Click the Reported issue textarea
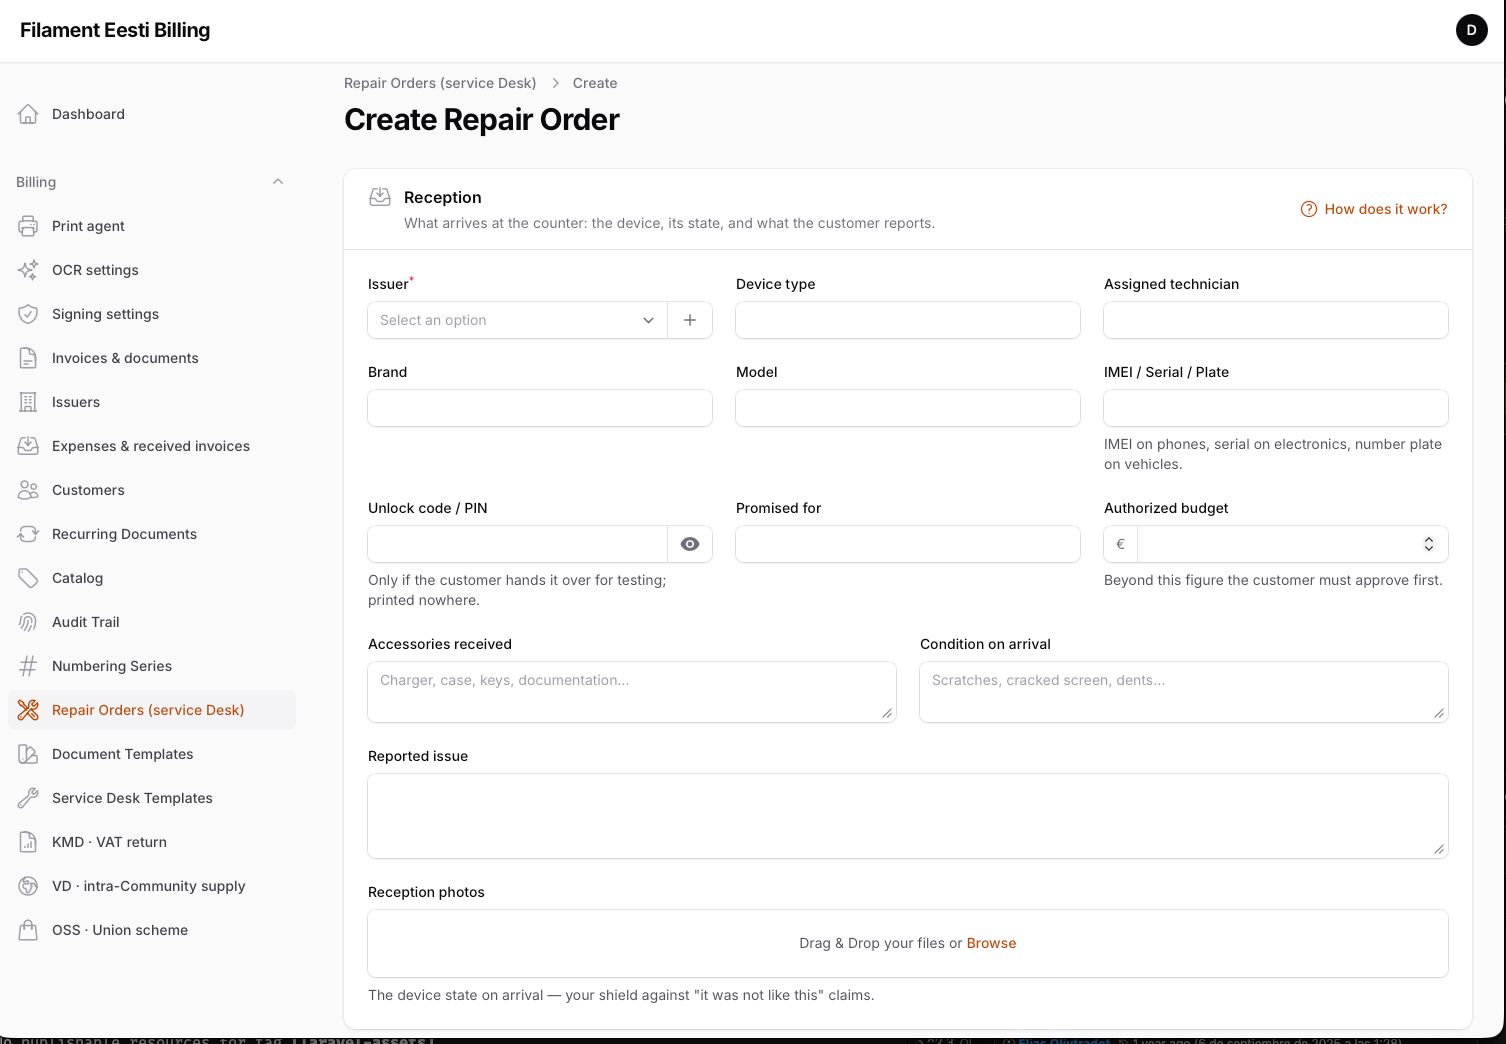Viewport: 1506px width, 1044px height. tap(908, 816)
